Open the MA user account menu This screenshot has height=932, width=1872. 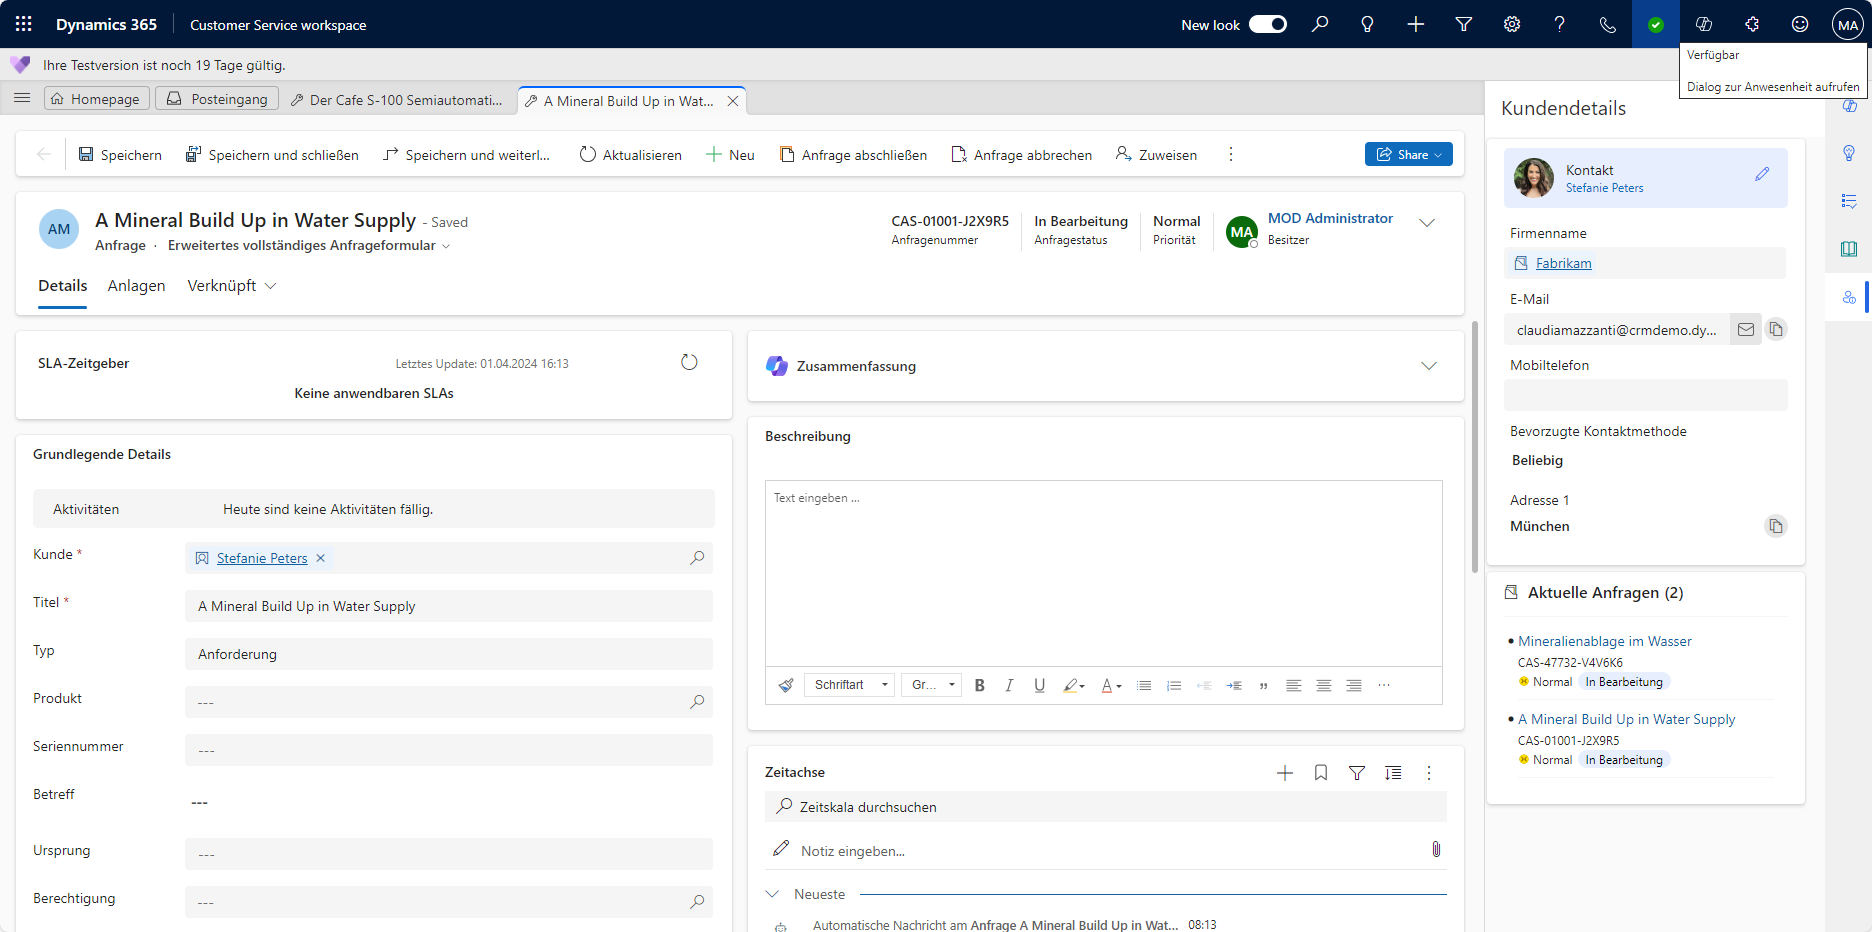click(x=1848, y=24)
